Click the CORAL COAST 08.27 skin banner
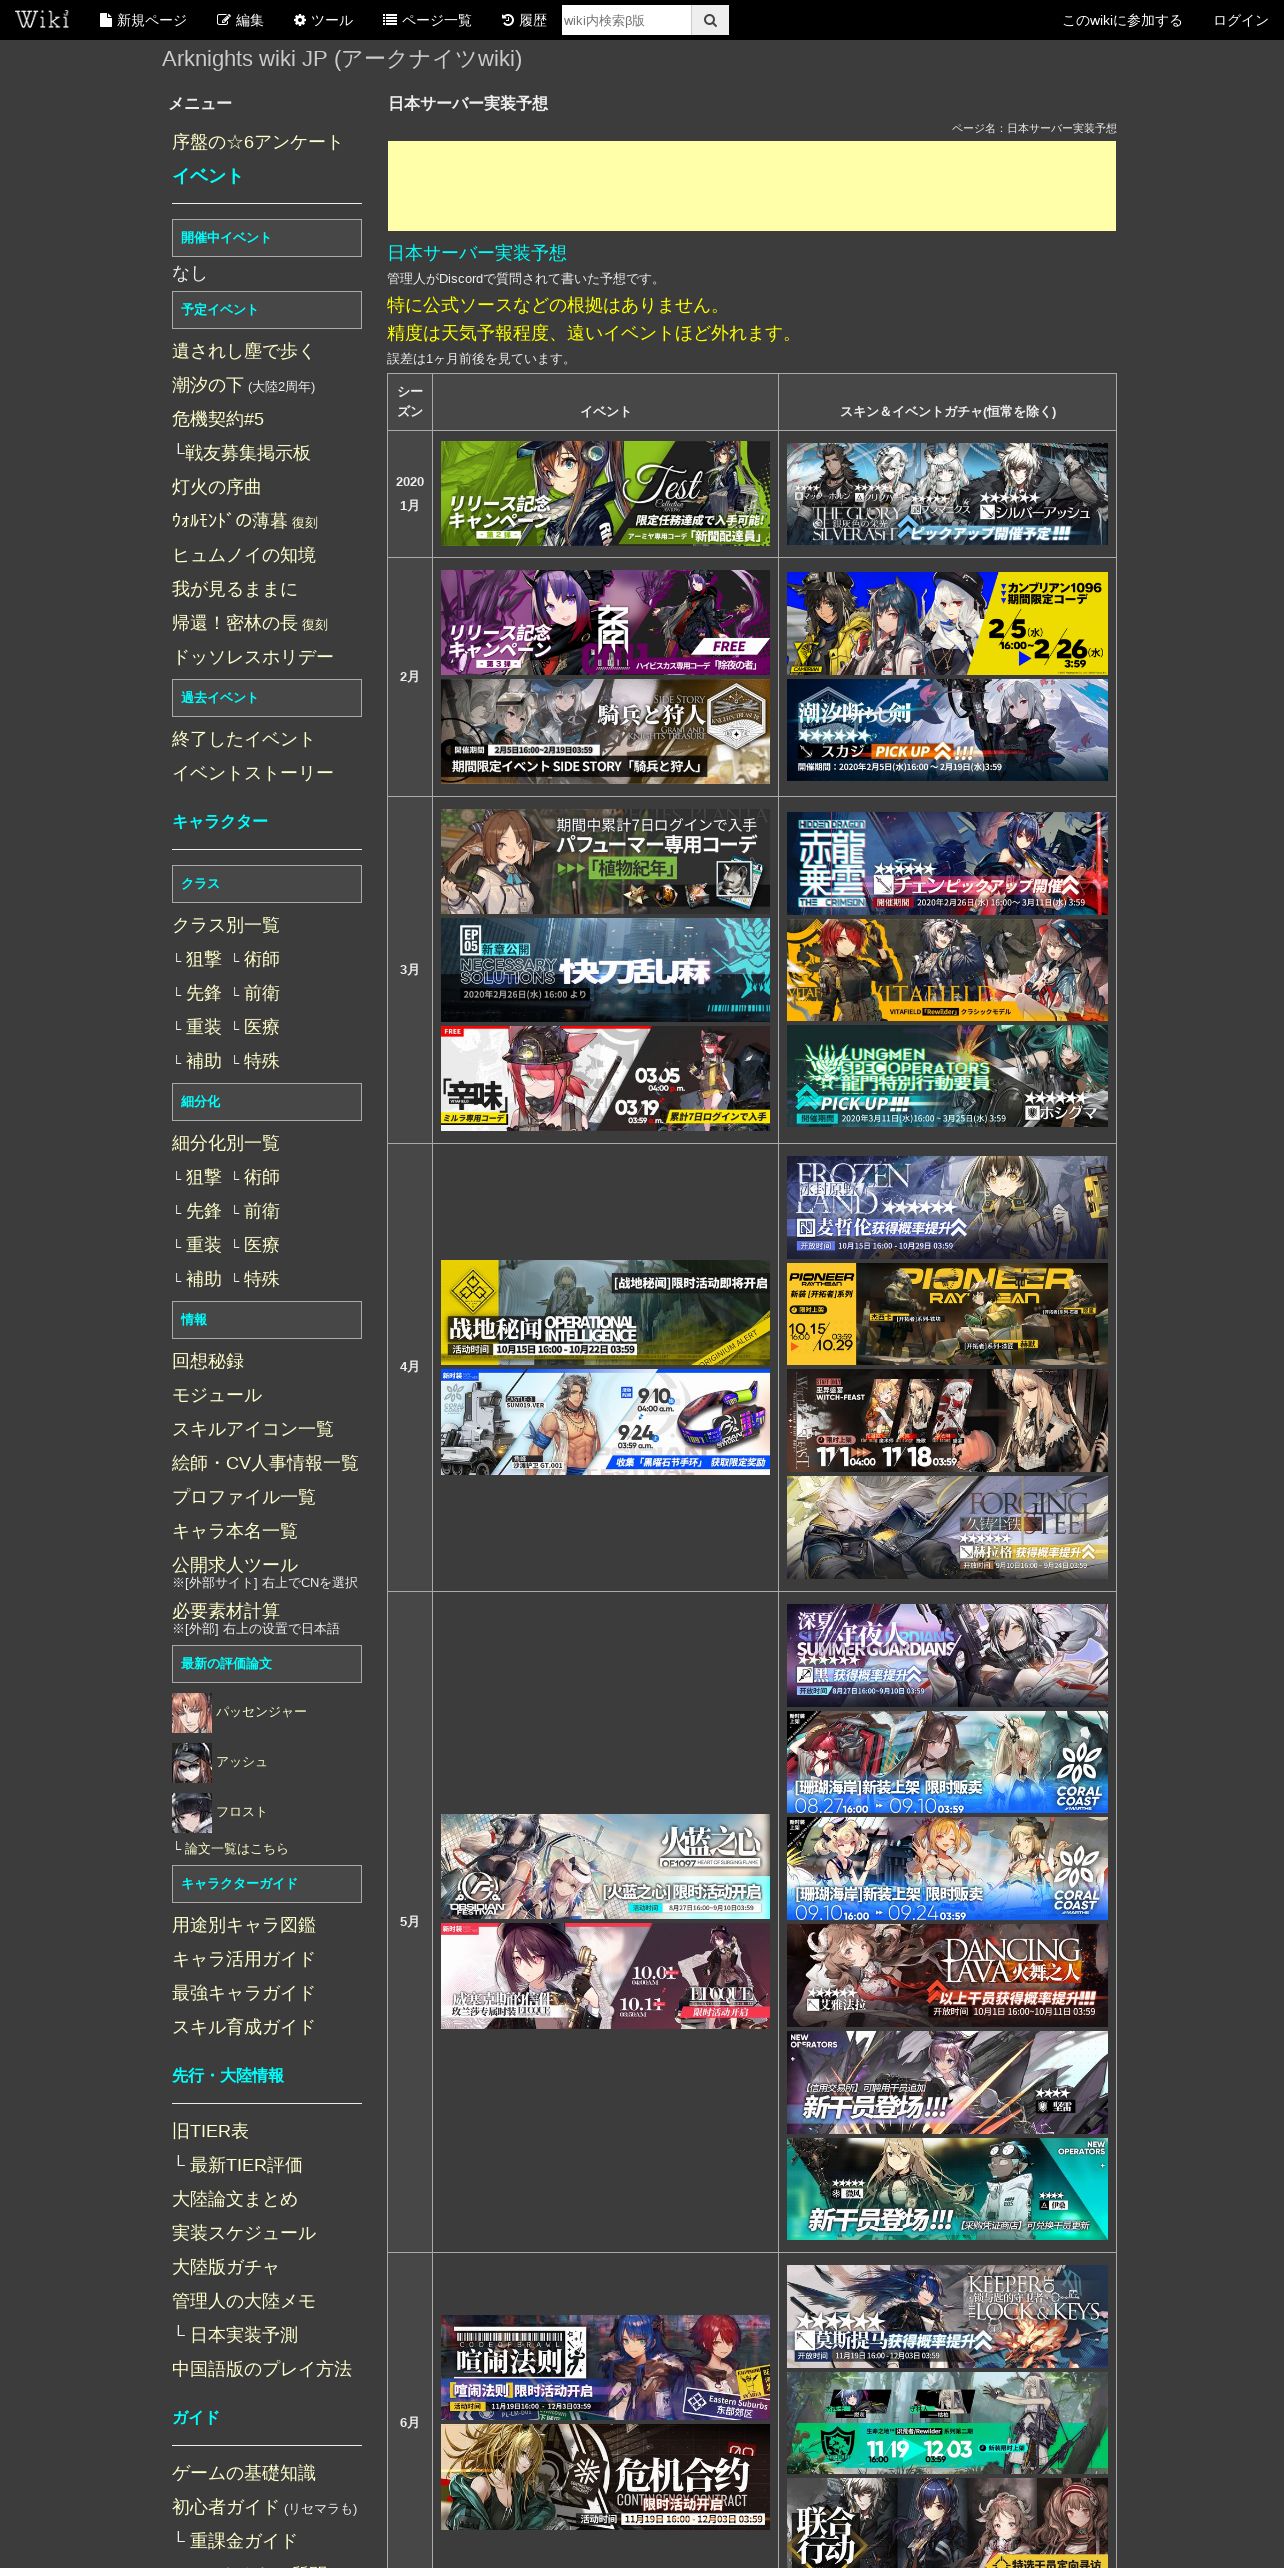 tap(947, 1762)
